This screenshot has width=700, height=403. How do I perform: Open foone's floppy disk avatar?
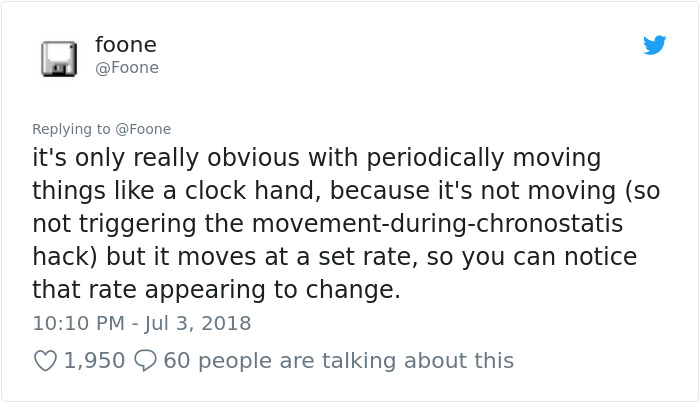click(x=59, y=58)
